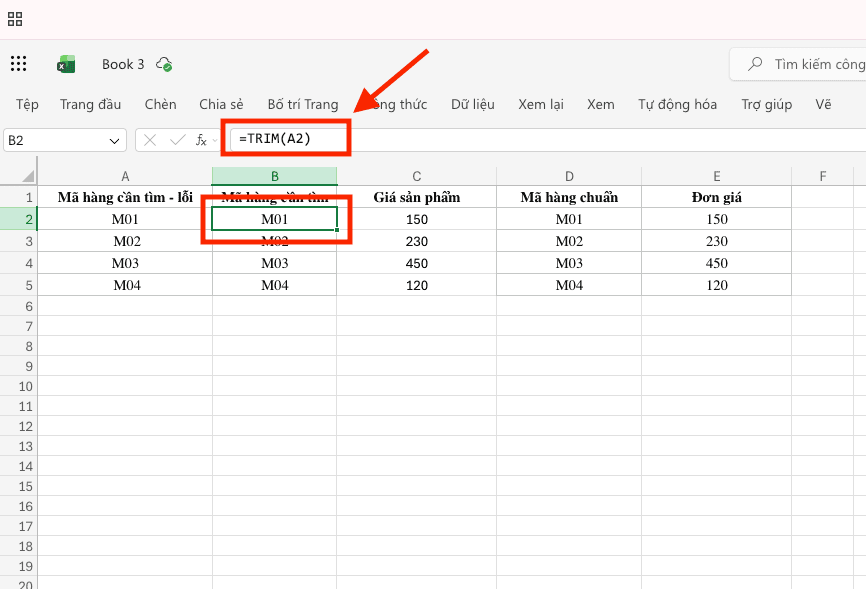Select row 5 header

(19, 285)
